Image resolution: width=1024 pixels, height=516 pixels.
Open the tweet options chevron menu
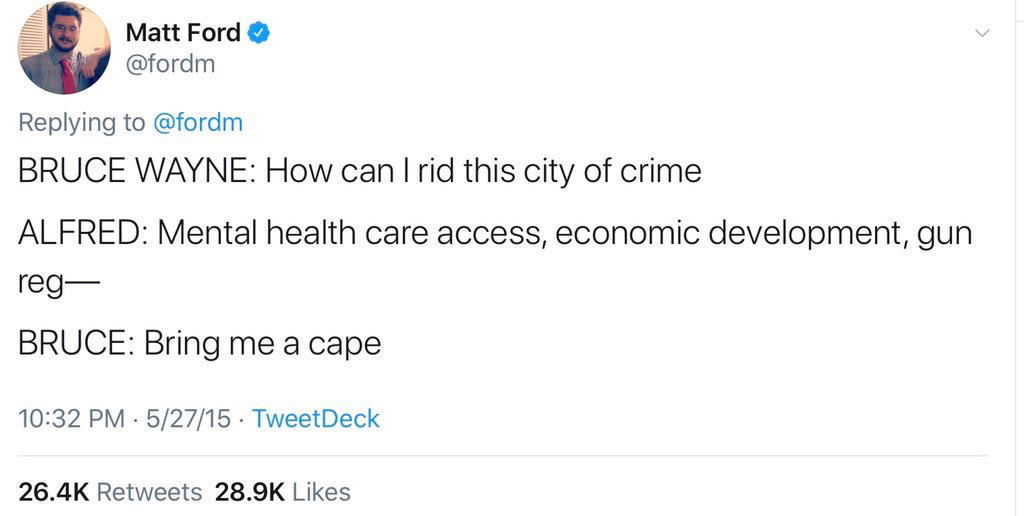coord(982,34)
